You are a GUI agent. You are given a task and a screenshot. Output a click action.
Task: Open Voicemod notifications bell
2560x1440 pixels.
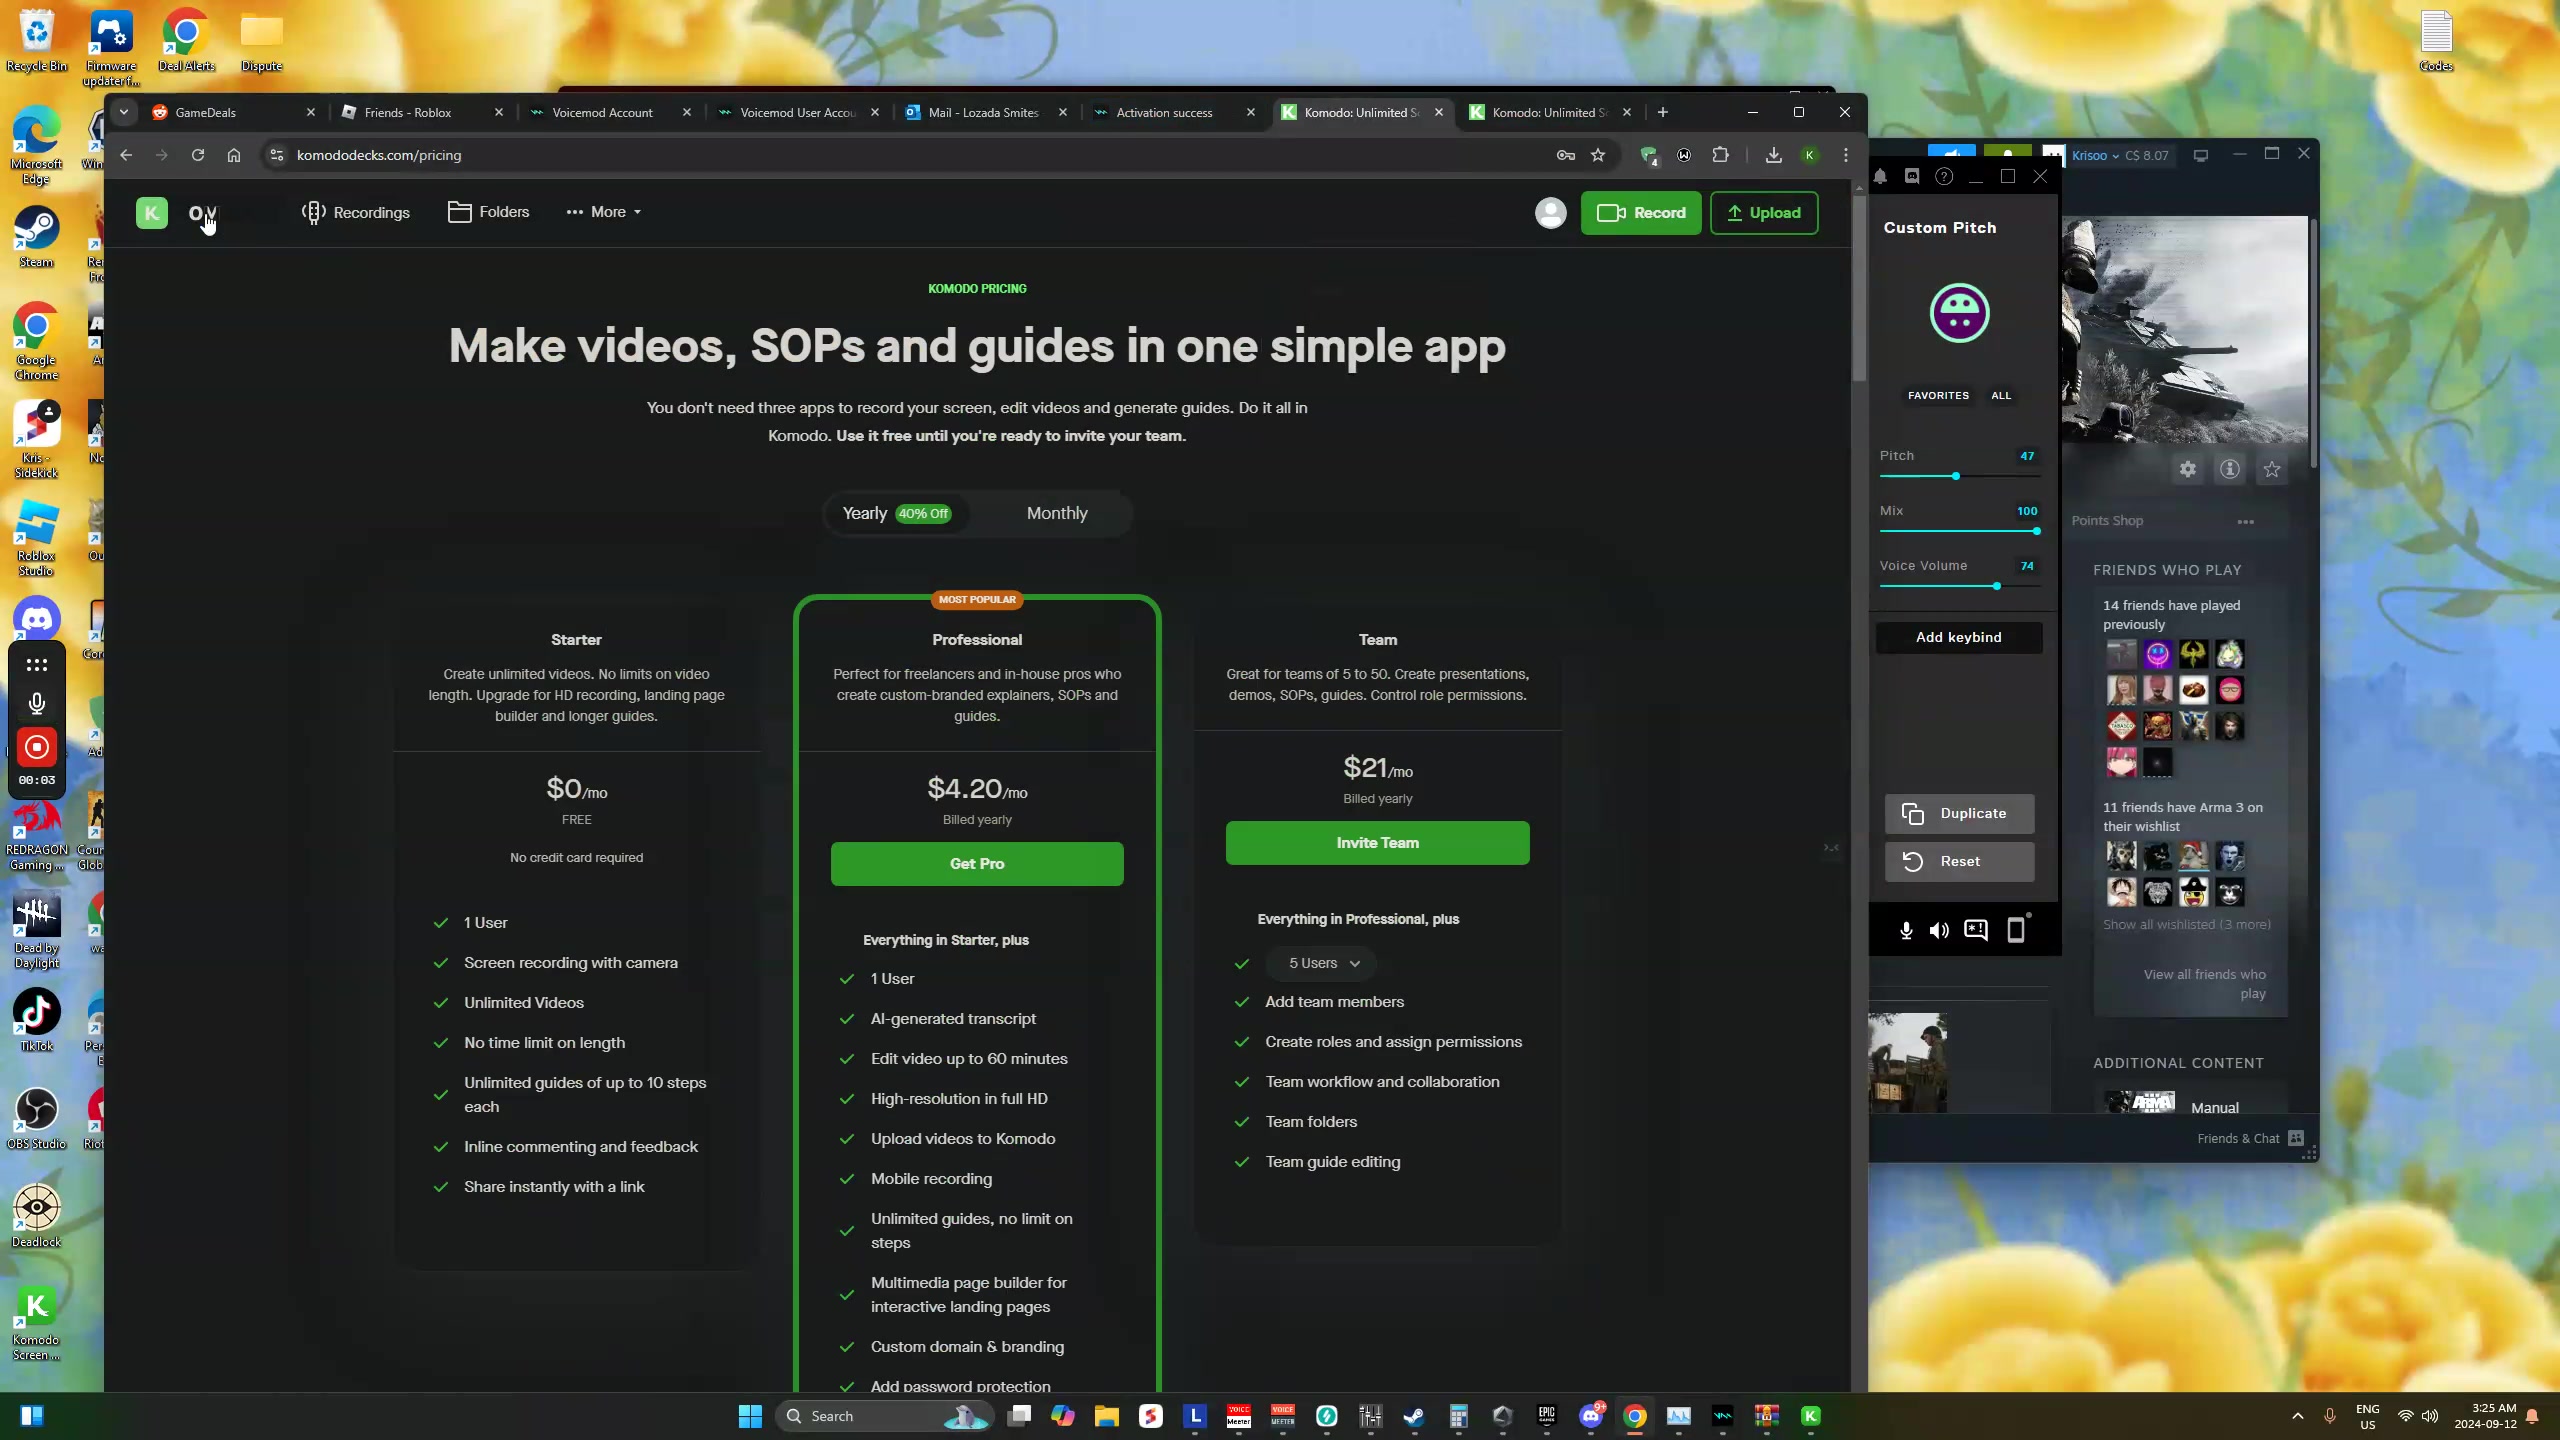[1880, 177]
